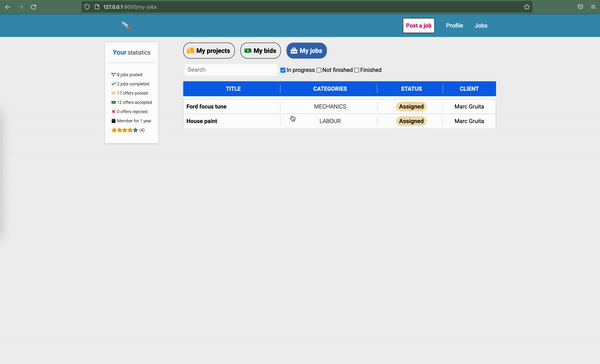Image resolution: width=600 pixels, height=364 pixels.
Task: Bookmark this page with the star icon
Action: coord(527,7)
